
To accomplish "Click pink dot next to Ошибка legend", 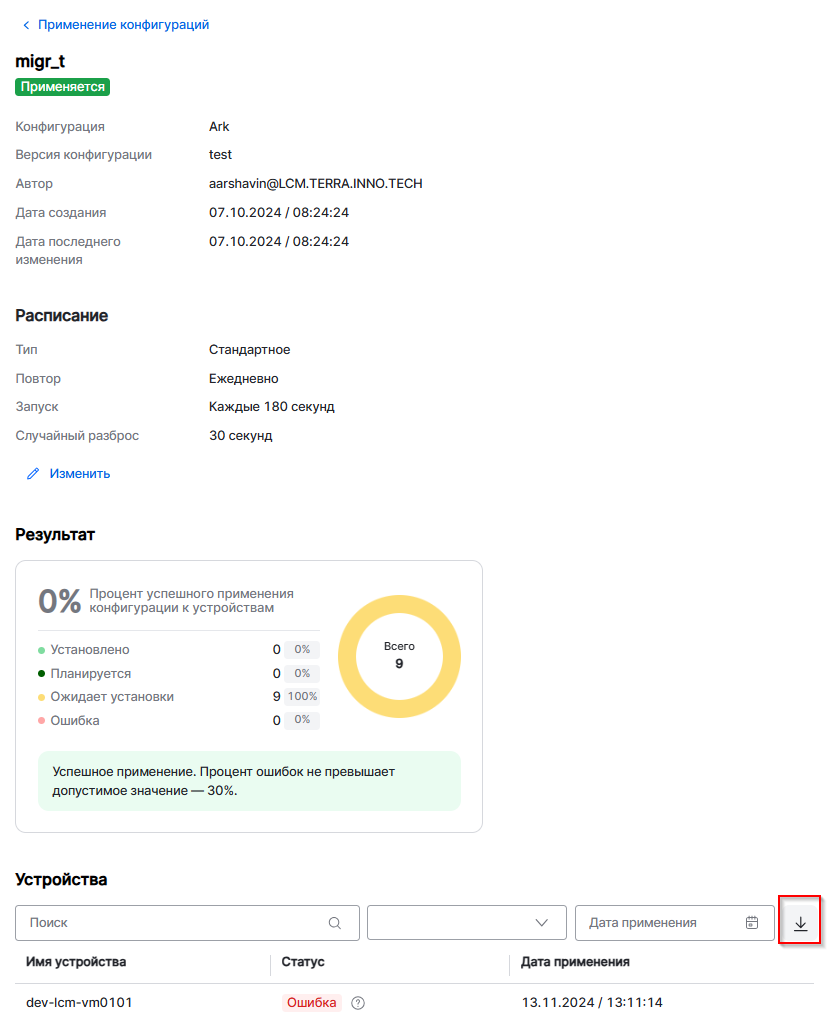I will click(41, 721).
